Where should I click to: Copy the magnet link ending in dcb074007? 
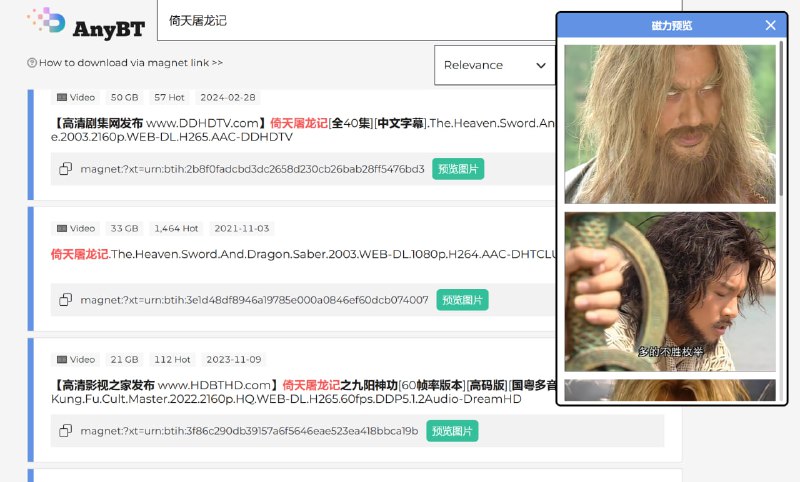65,300
